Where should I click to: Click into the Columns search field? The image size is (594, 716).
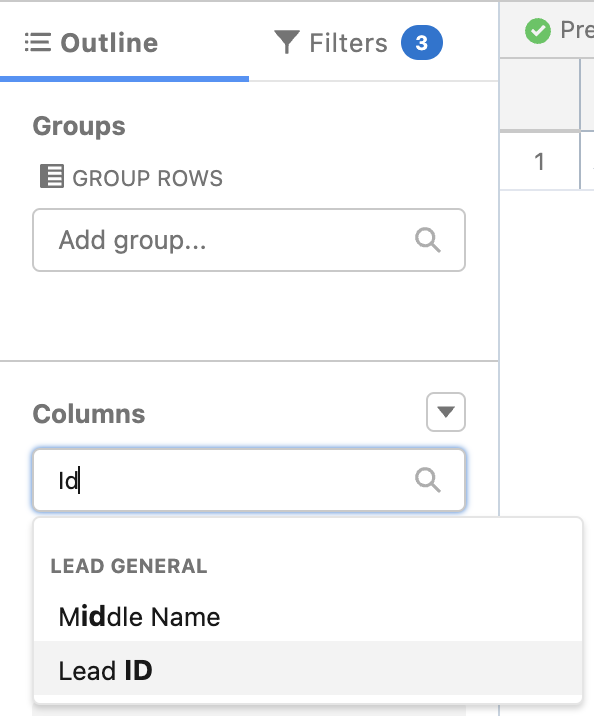(x=249, y=480)
